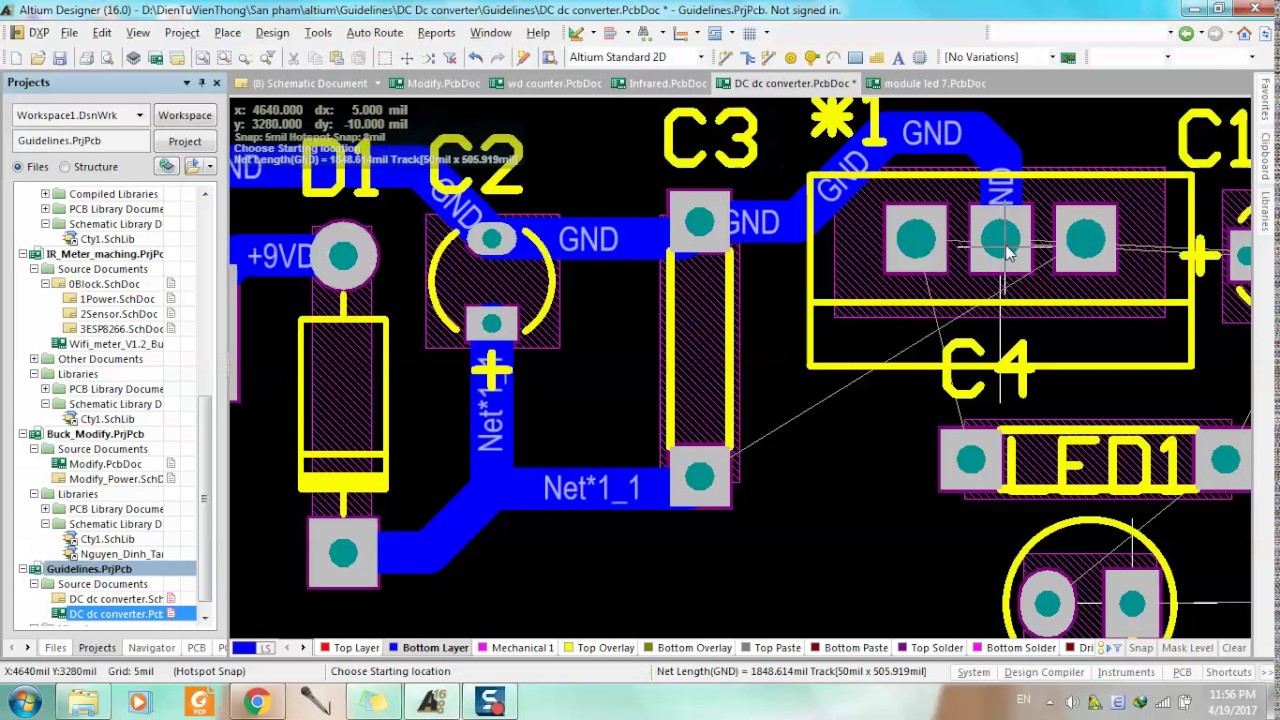Collapse the IR_Meter_maching.PrjPcb project node

[x=23, y=254]
